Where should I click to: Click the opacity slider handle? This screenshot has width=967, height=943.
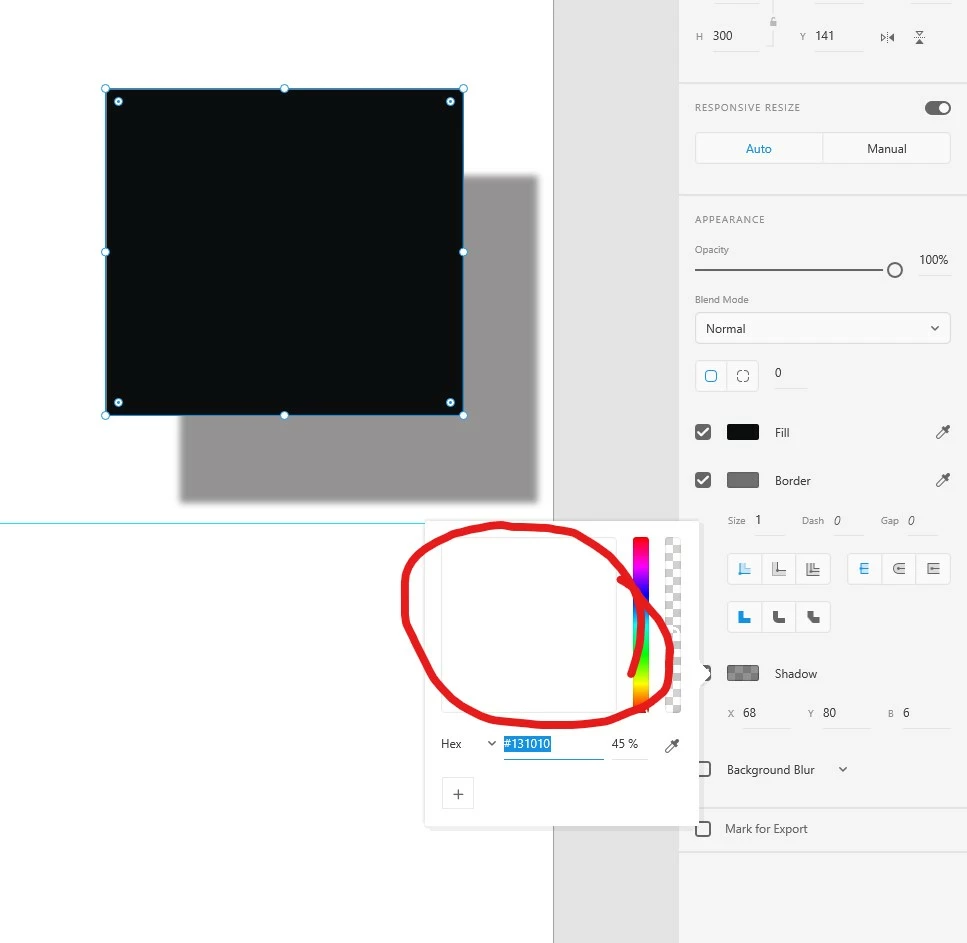[x=894, y=270]
